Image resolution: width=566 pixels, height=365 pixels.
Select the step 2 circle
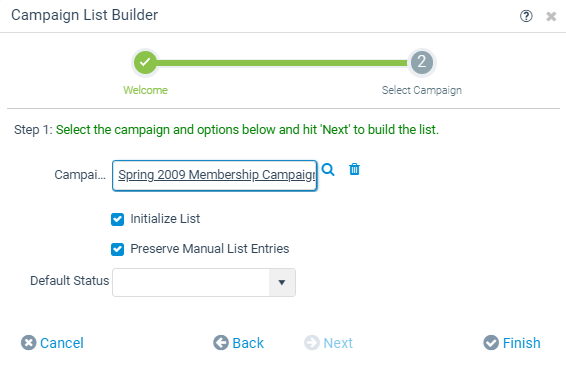pyautogui.click(x=422, y=62)
